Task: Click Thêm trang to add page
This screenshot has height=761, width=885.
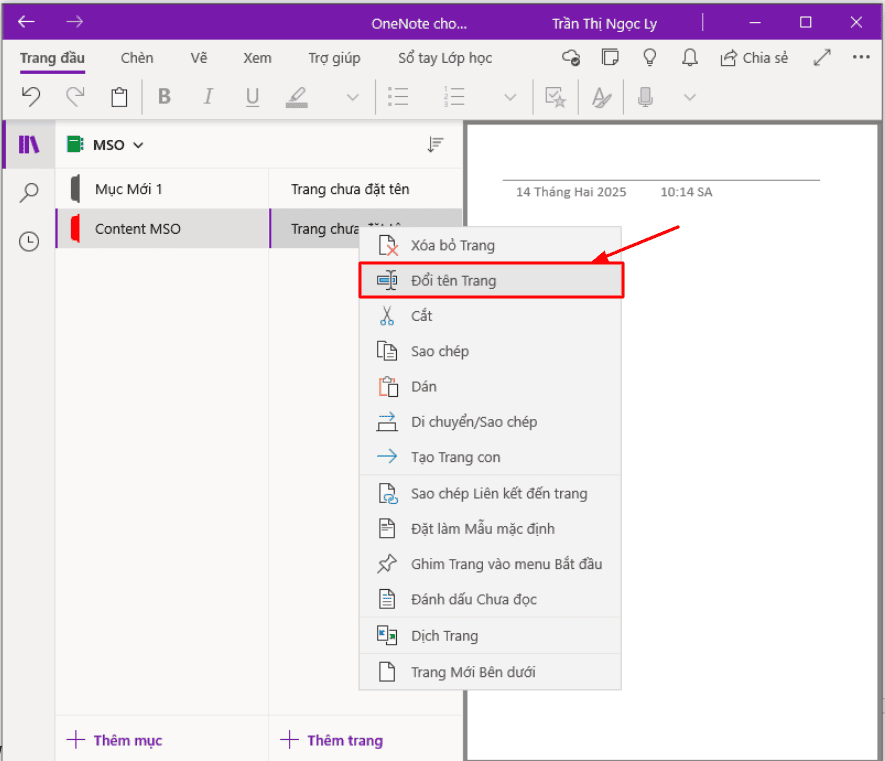Action: pos(332,740)
